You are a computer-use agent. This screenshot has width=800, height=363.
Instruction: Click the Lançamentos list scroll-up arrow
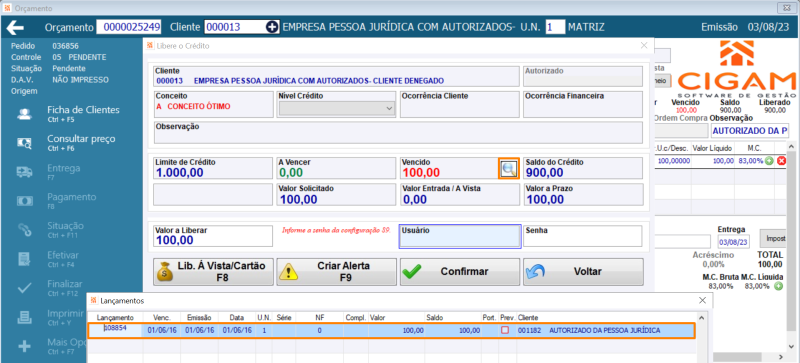coord(702,318)
